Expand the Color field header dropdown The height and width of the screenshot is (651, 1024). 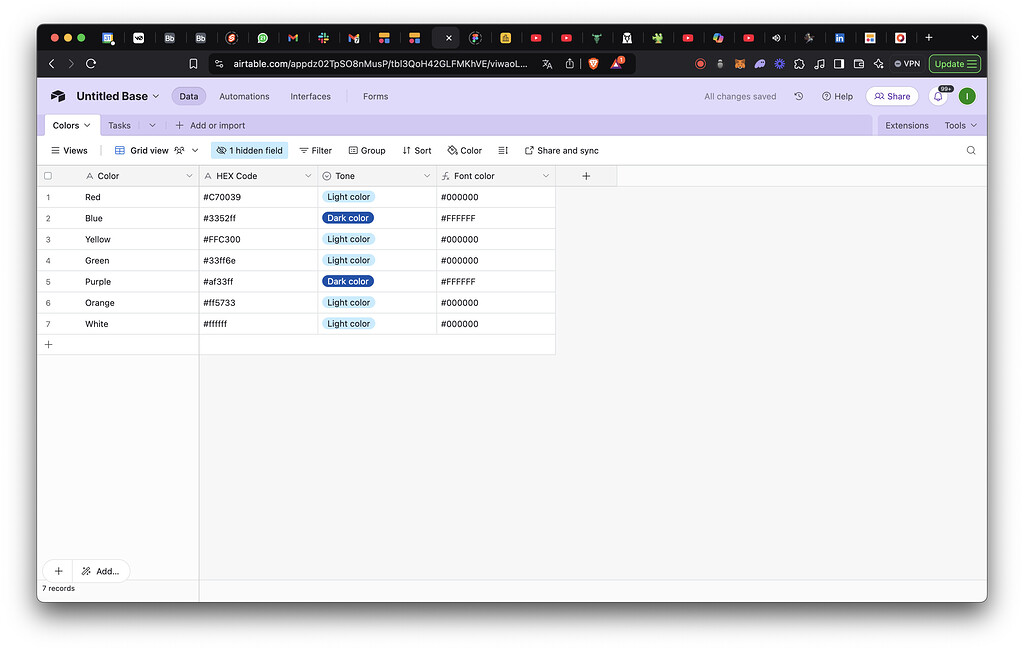[189, 175]
